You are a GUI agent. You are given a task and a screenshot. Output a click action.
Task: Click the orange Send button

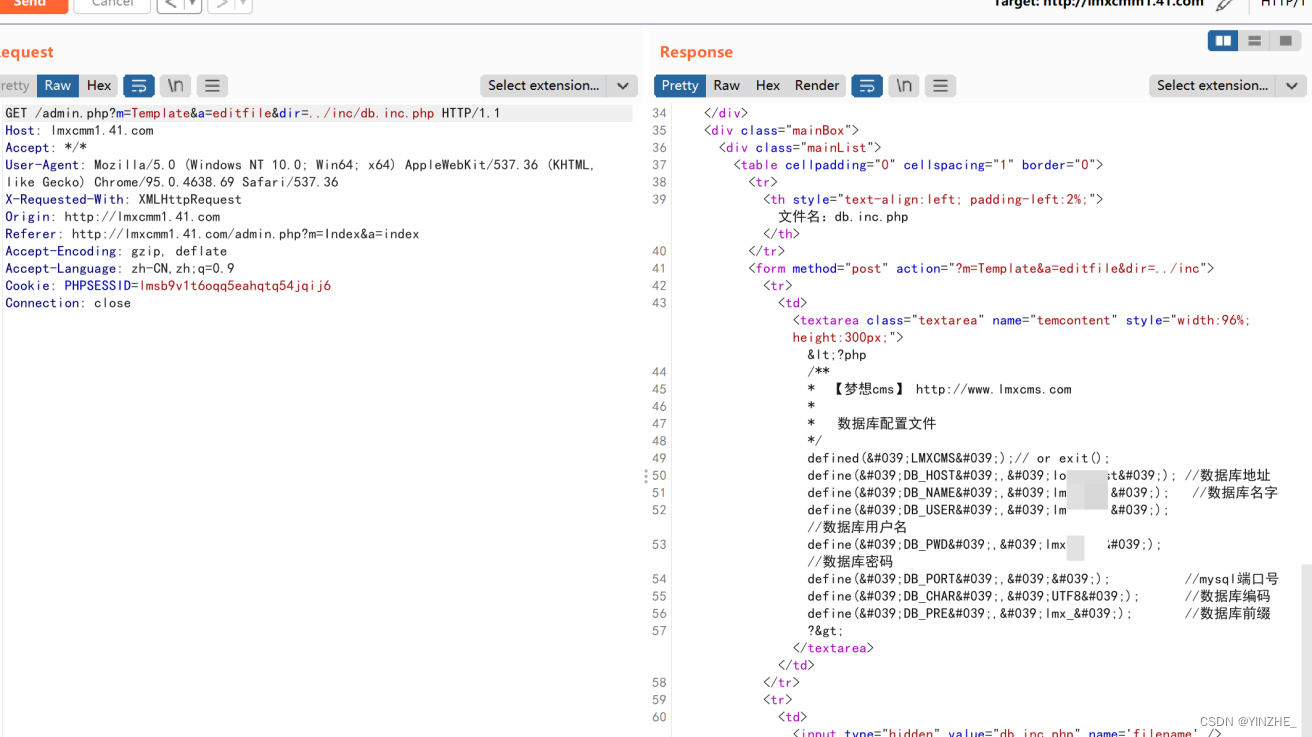click(33, 5)
